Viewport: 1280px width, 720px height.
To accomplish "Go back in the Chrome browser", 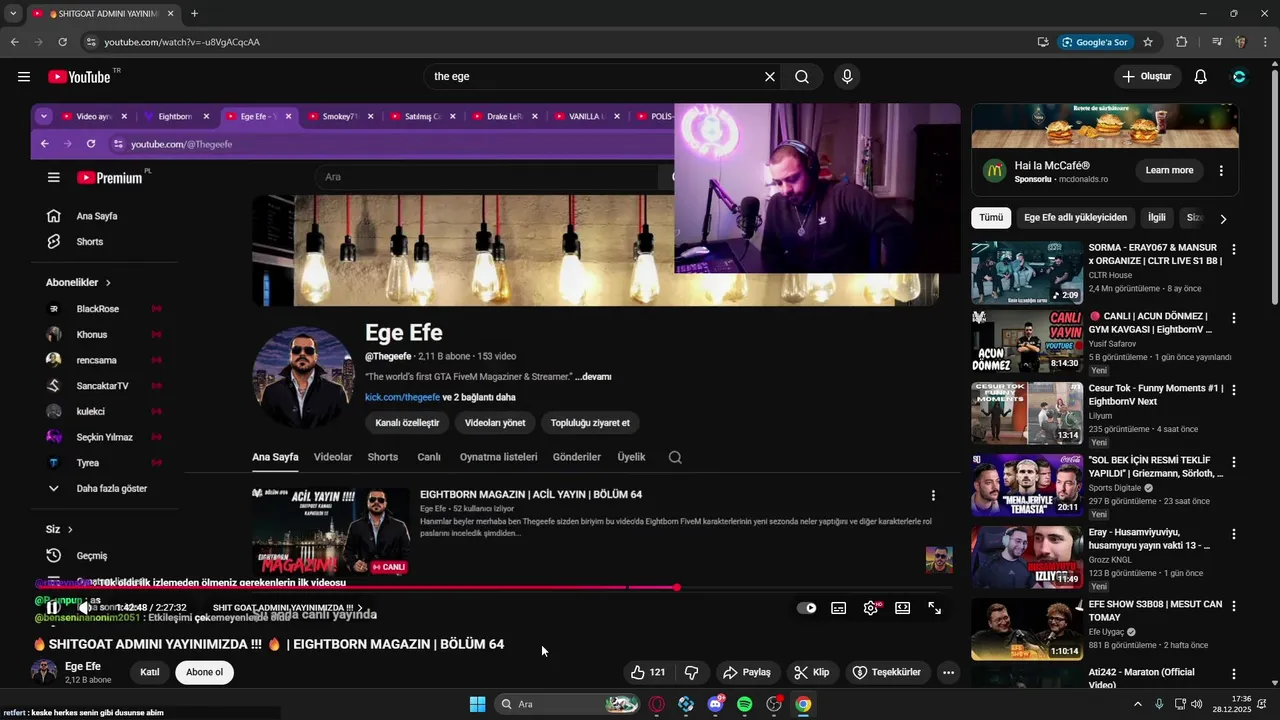I will click(x=14, y=42).
